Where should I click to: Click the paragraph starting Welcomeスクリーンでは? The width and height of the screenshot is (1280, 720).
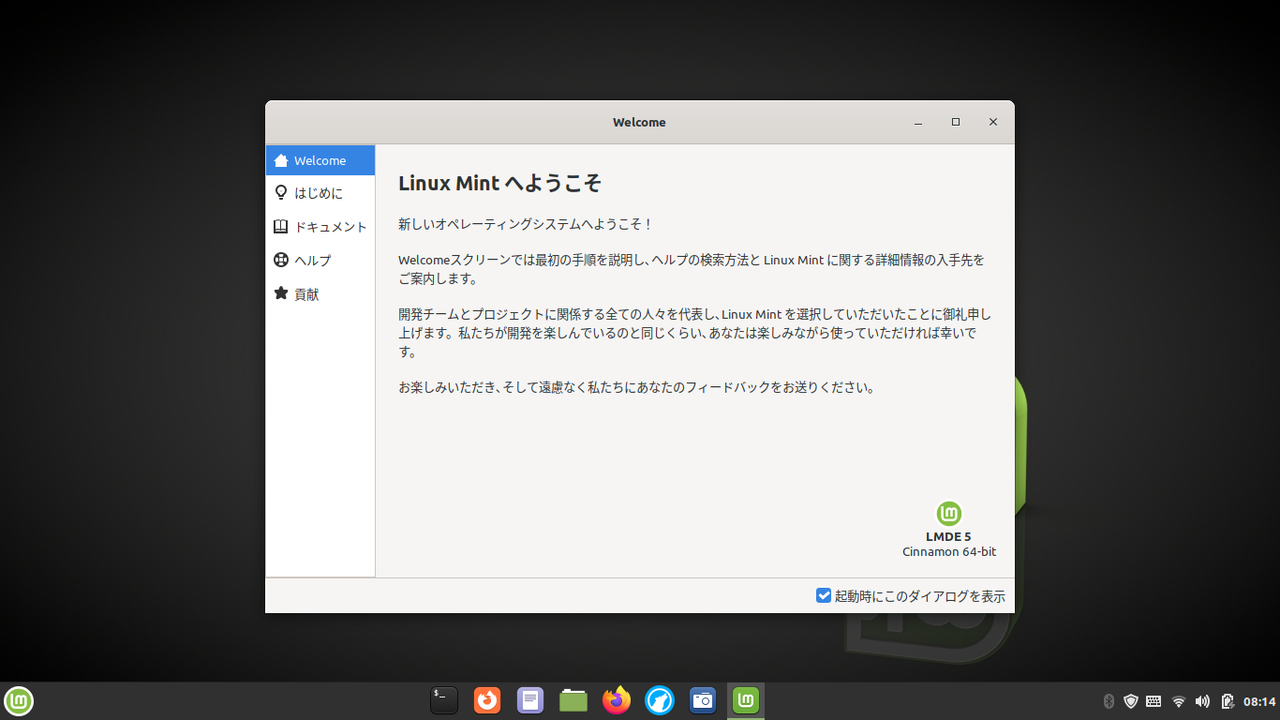pyautogui.click(x=691, y=269)
